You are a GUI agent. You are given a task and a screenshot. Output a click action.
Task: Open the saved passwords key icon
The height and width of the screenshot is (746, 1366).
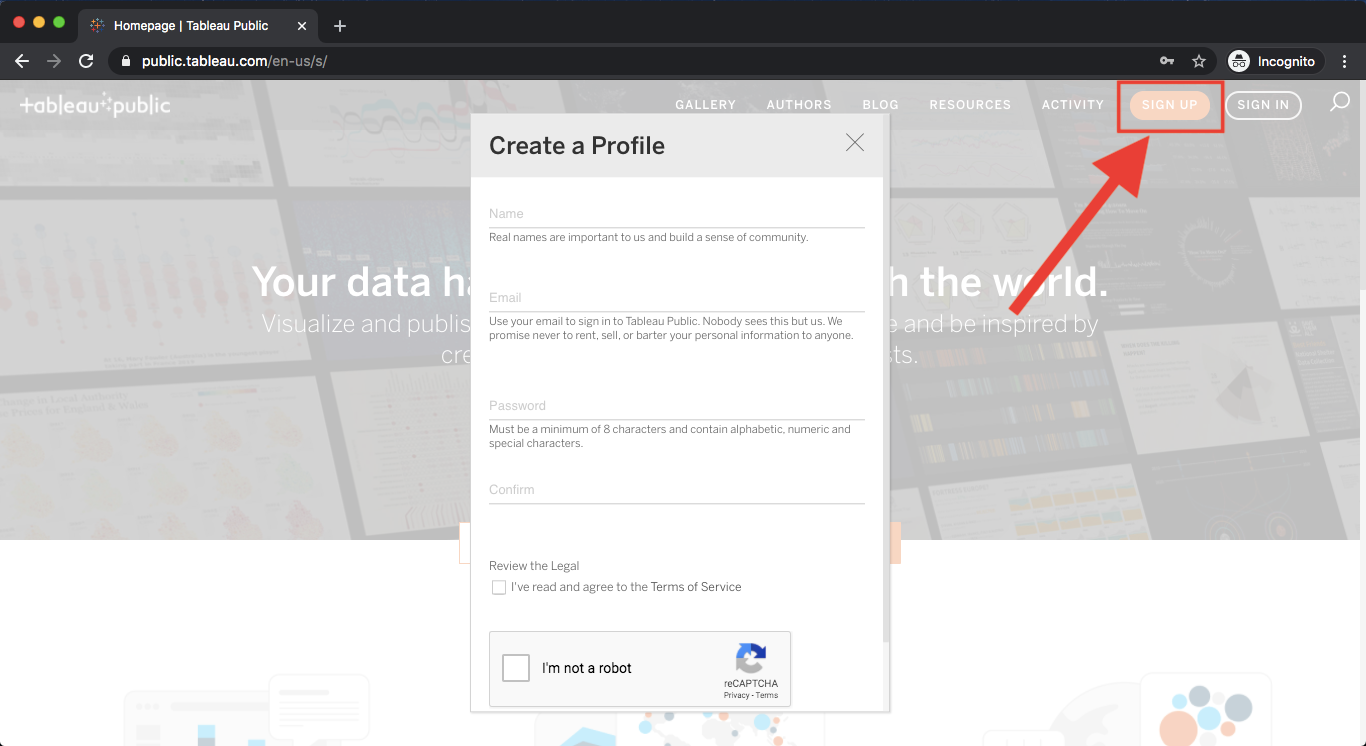[1167, 61]
